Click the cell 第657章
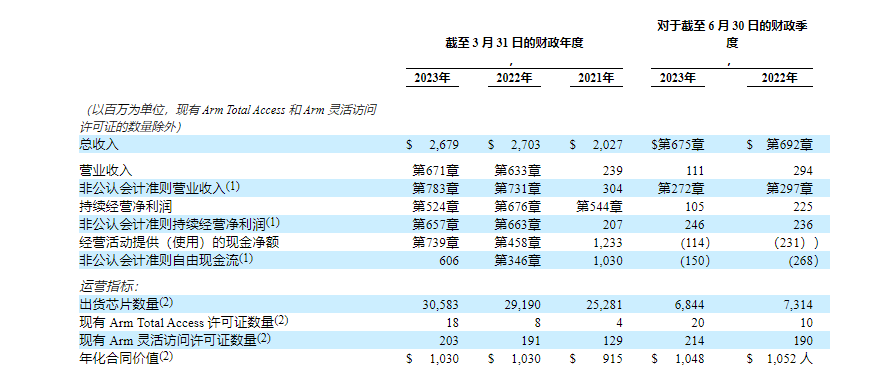The width and height of the screenshot is (875, 383). (435, 224)
